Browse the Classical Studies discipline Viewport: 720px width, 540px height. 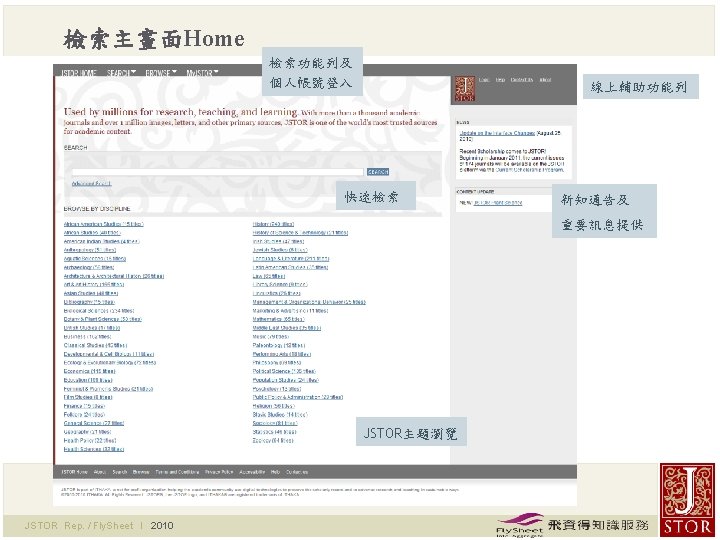tap(95, 345)
